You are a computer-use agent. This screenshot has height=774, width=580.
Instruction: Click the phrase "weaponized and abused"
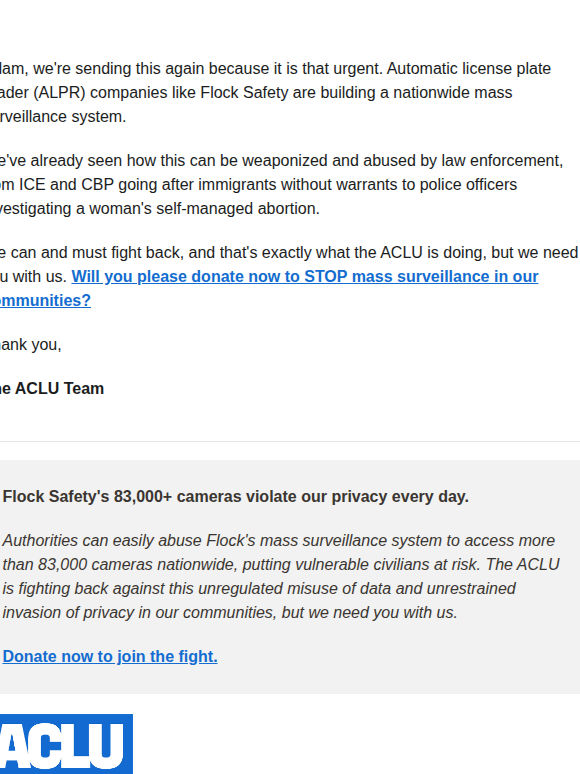point(329,160)
